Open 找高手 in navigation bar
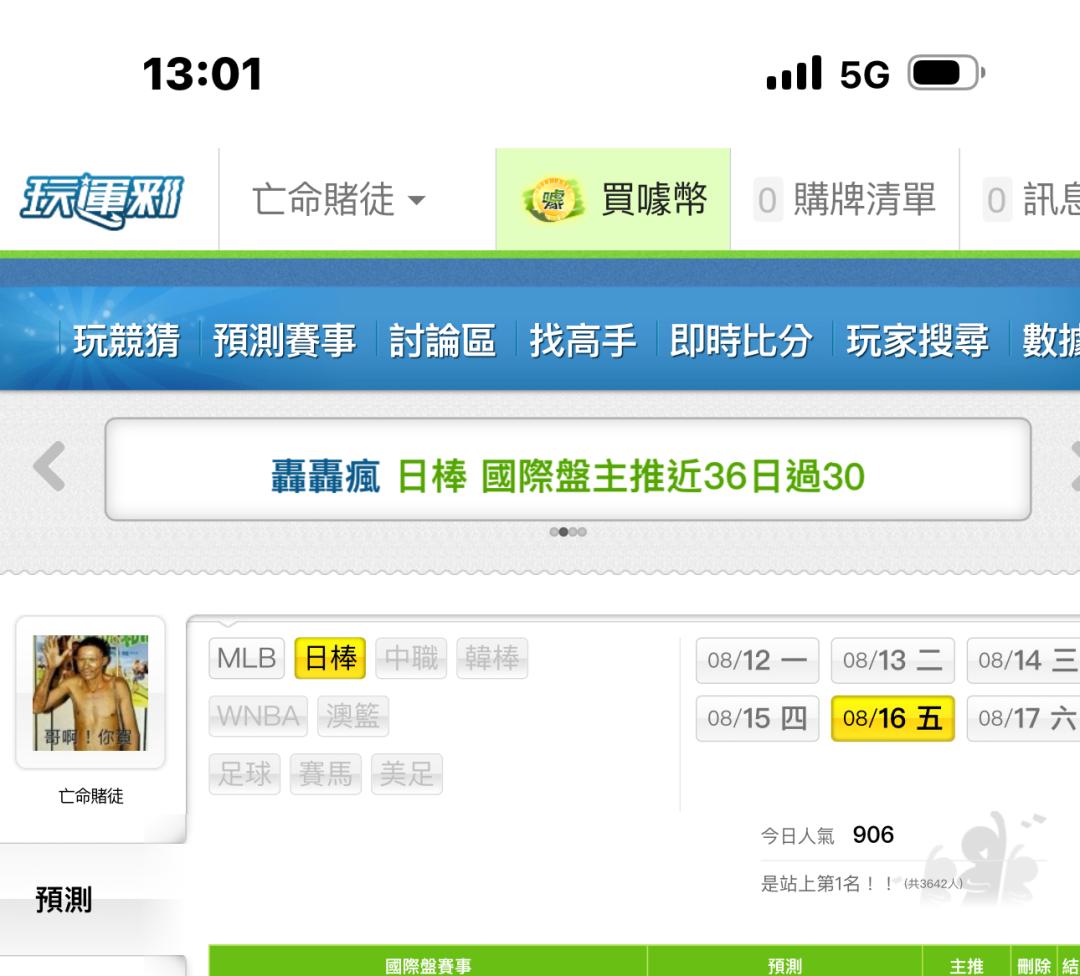1080x976 pixels. [583, 340]
